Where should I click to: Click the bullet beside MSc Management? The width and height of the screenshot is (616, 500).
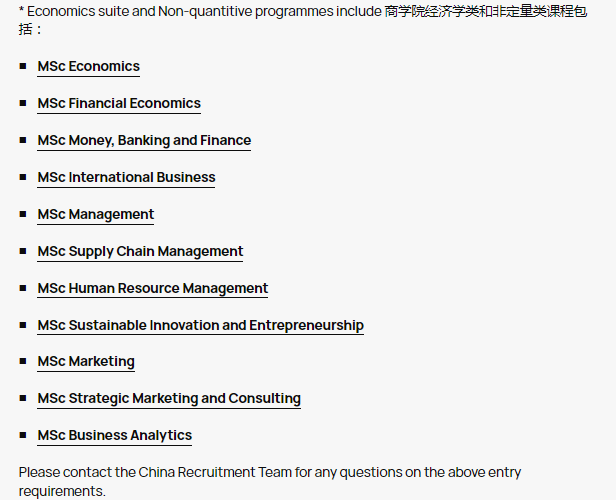coord(23,214)
